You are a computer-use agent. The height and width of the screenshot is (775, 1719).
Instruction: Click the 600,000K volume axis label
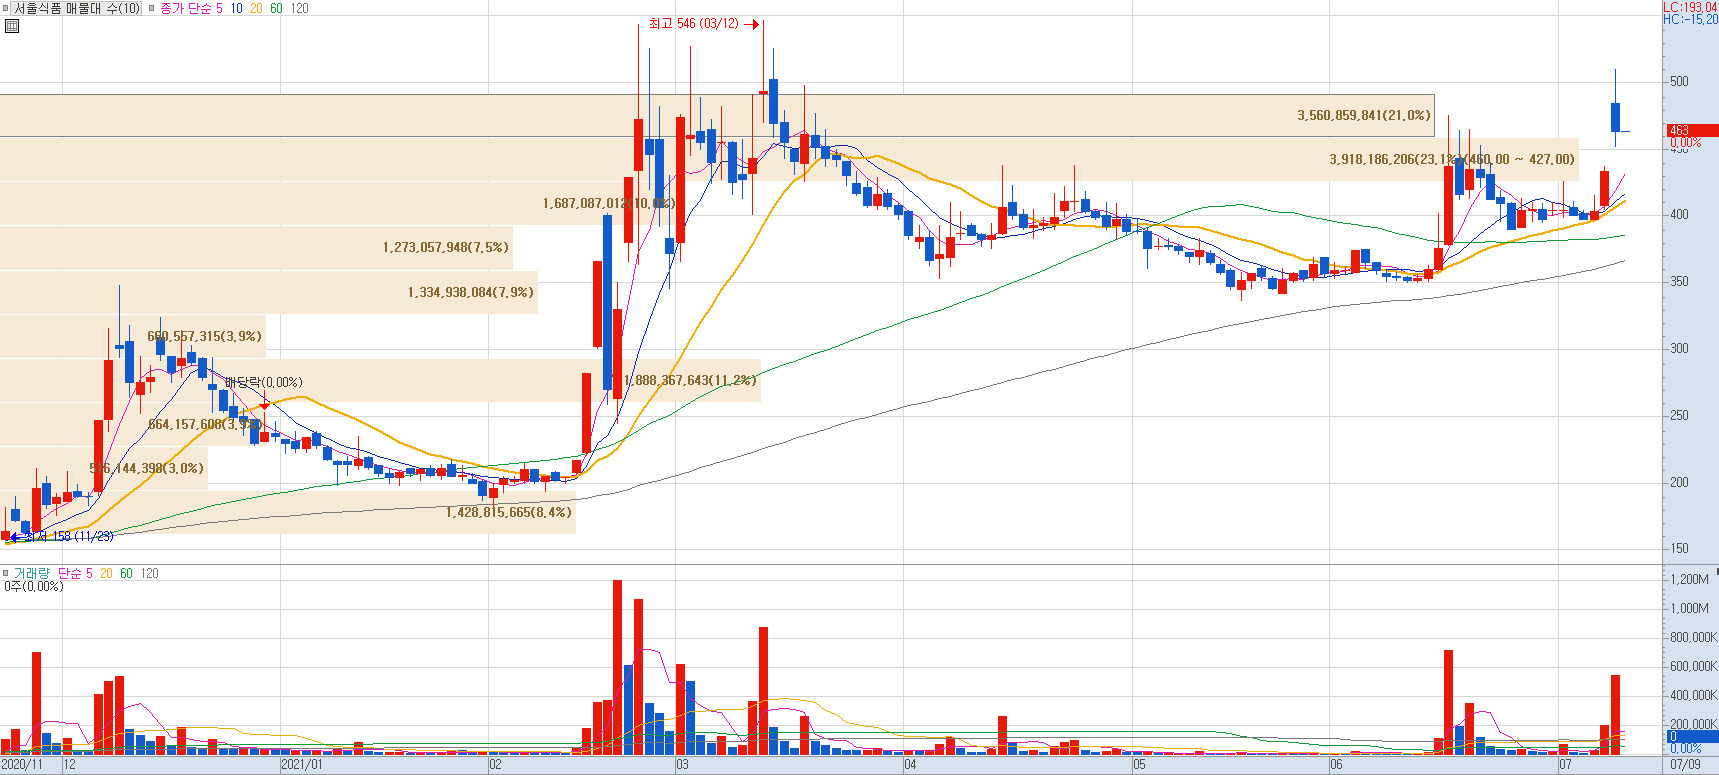[1693, 666]
